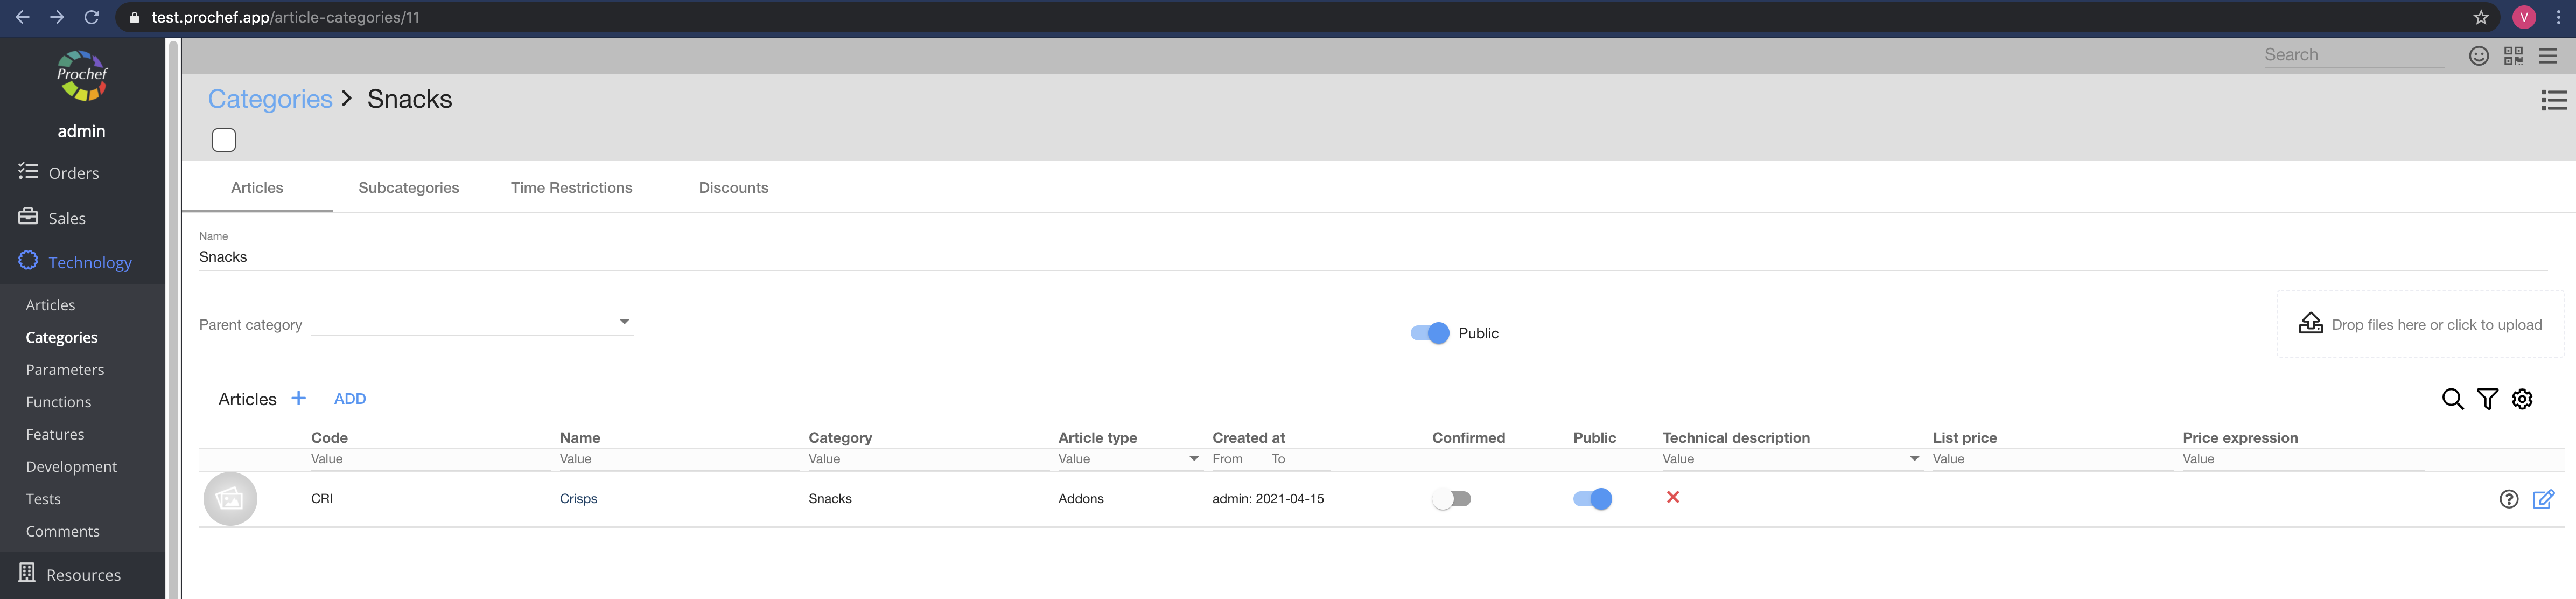2576x599 pixels.
Task: Click the smiley face icon in the header
Action: [x=2478, y=56]
